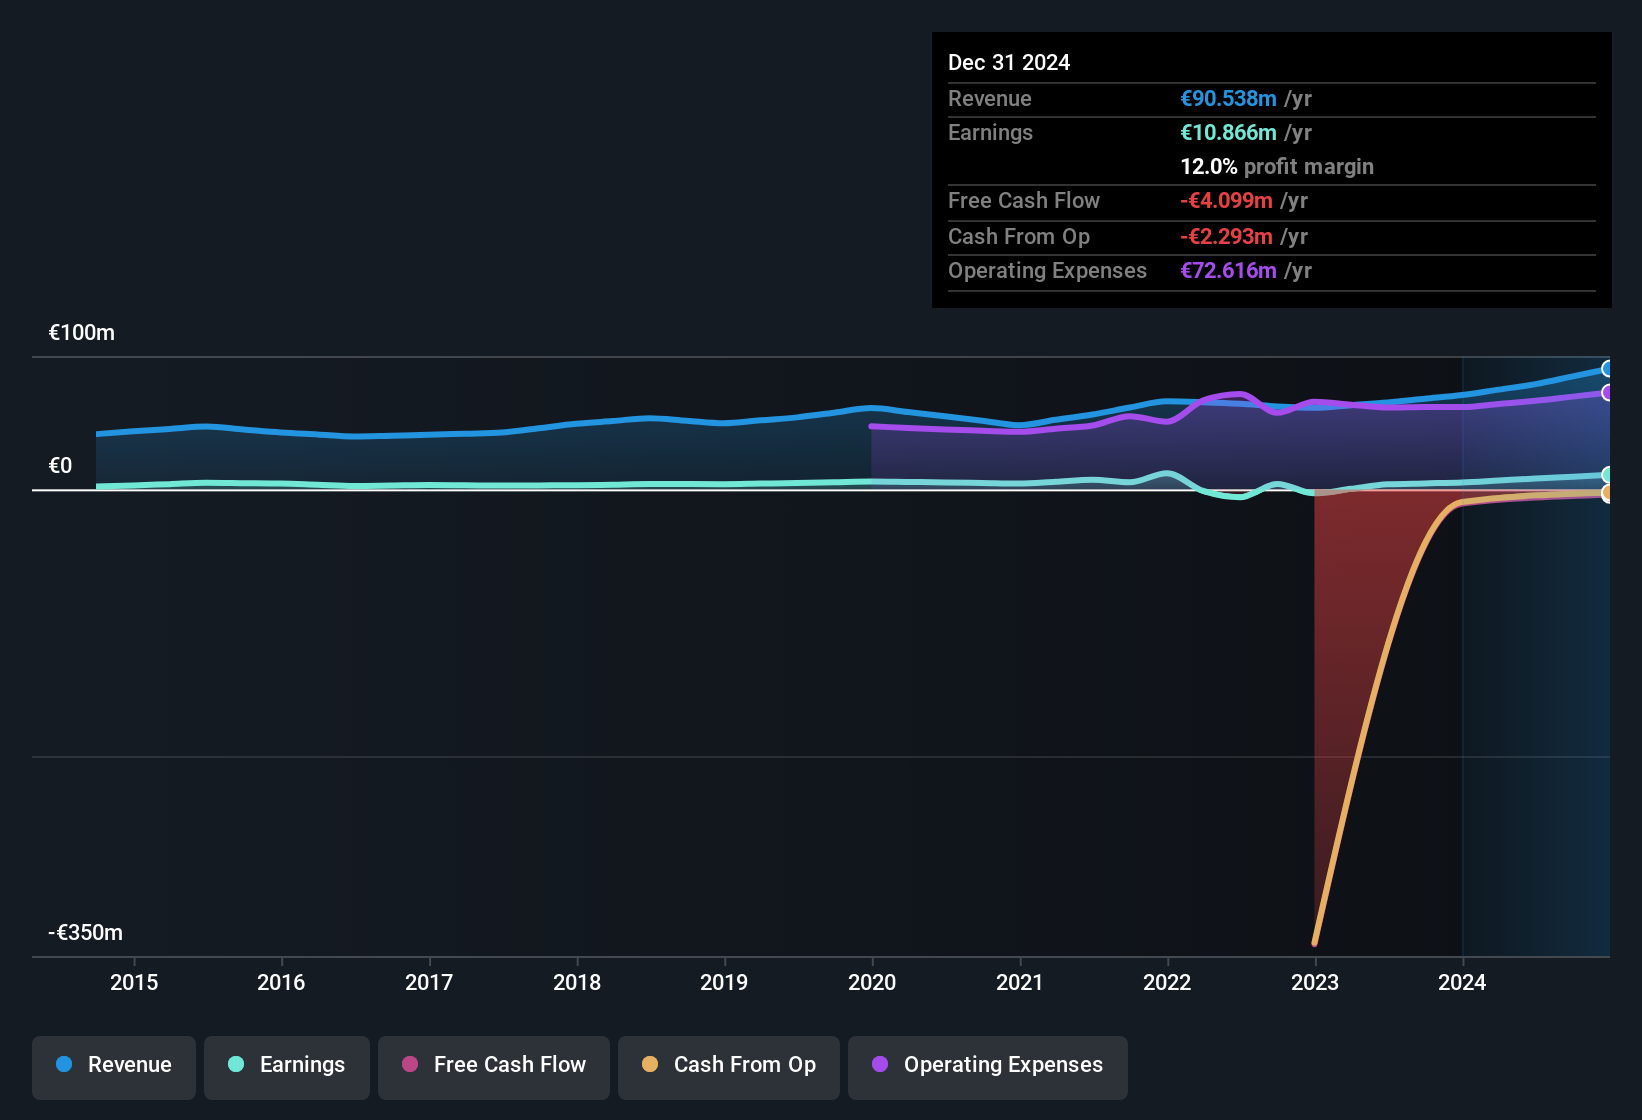
Task: Select the 2021 x-axis label
Action: (1020, 982)
